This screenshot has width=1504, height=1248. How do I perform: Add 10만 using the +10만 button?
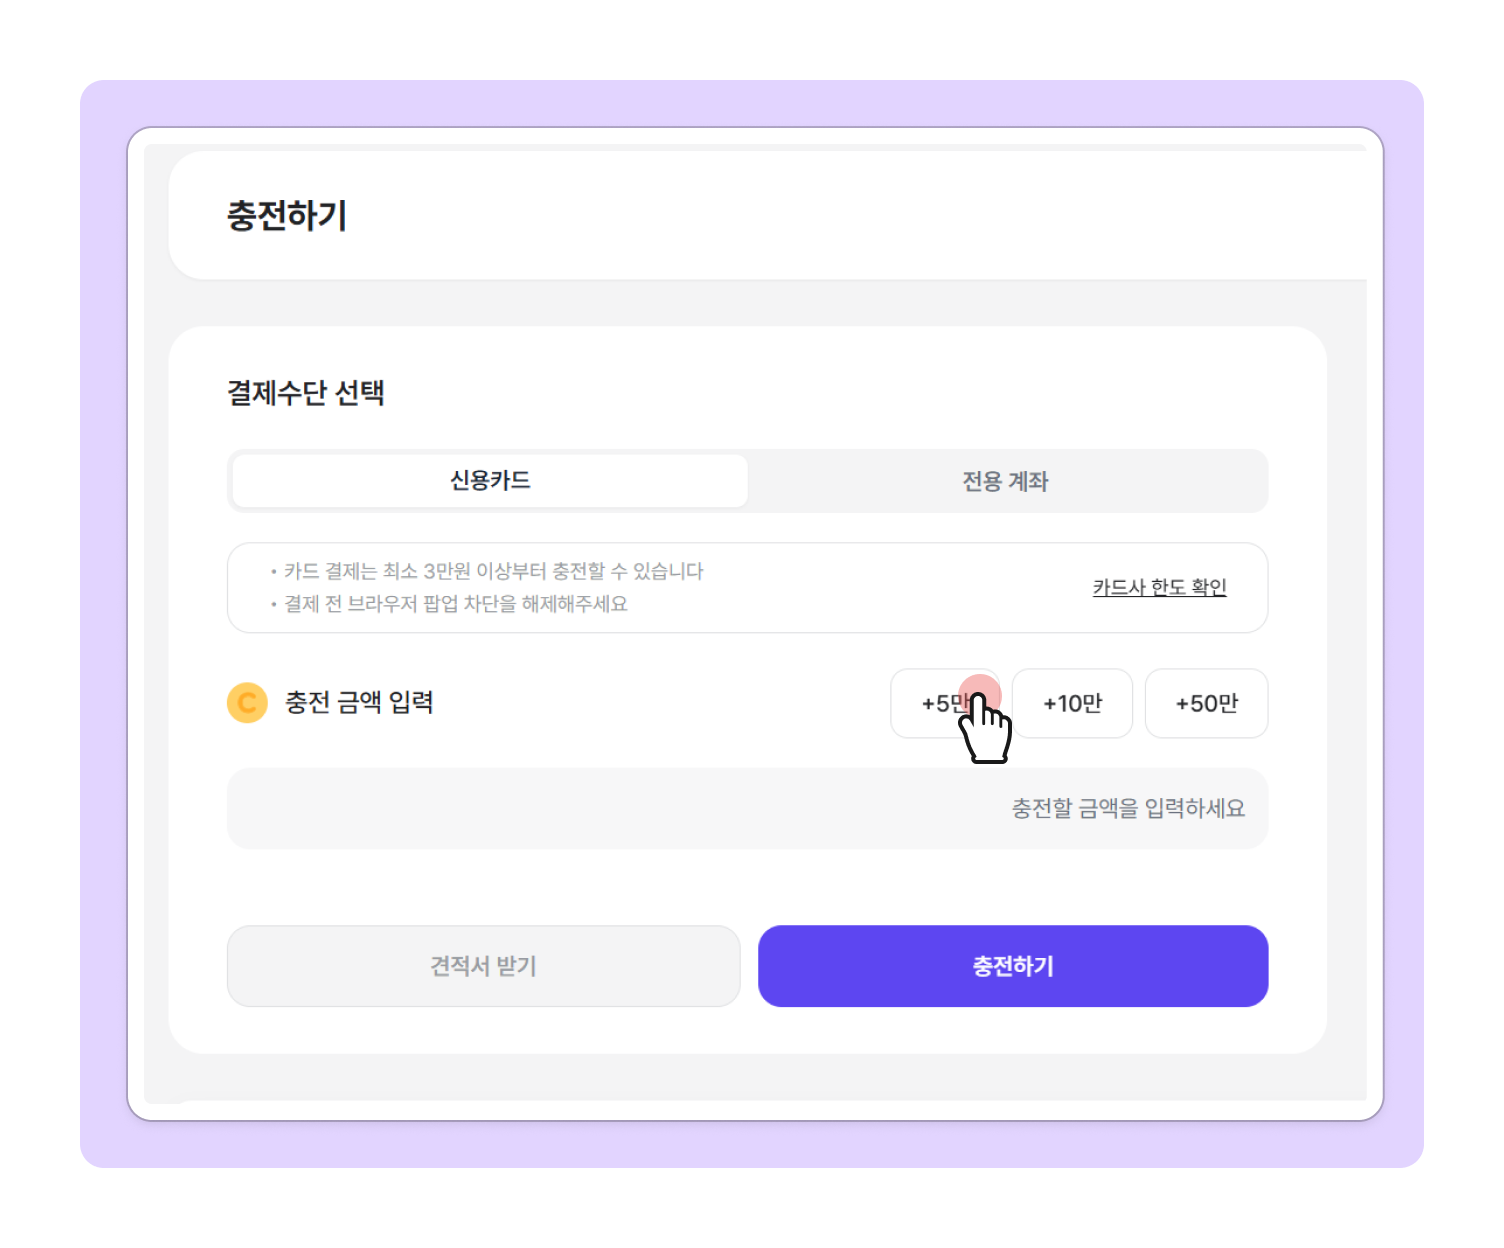(1072, 703)
